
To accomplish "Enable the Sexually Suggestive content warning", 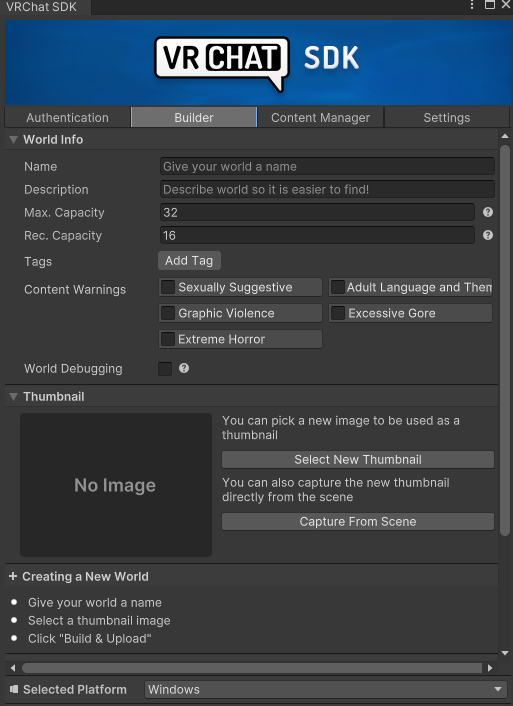I will pyautogui.click(x=168, y=287).
